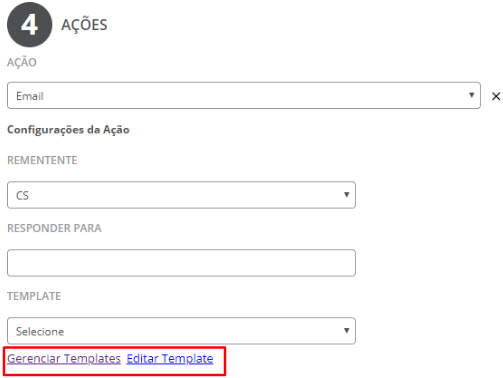
Task: Select the CS value in the sender dropdown
Action: coord(22,195)
